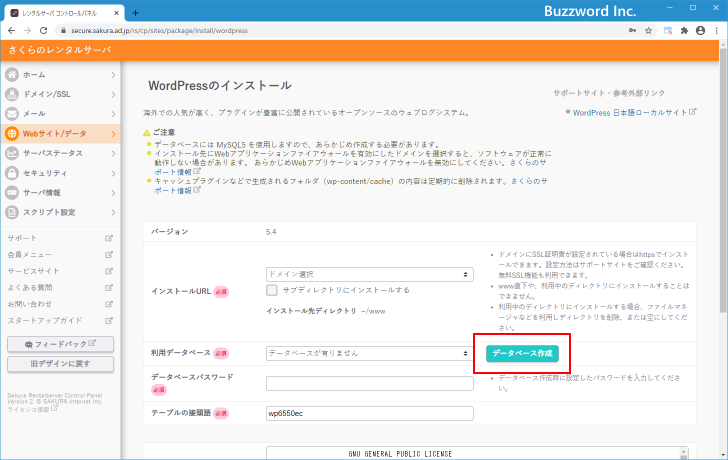The width and height of the screenshot is (728, 460).
Task: Expand the セキュリティ chevron
Action: 113,173
